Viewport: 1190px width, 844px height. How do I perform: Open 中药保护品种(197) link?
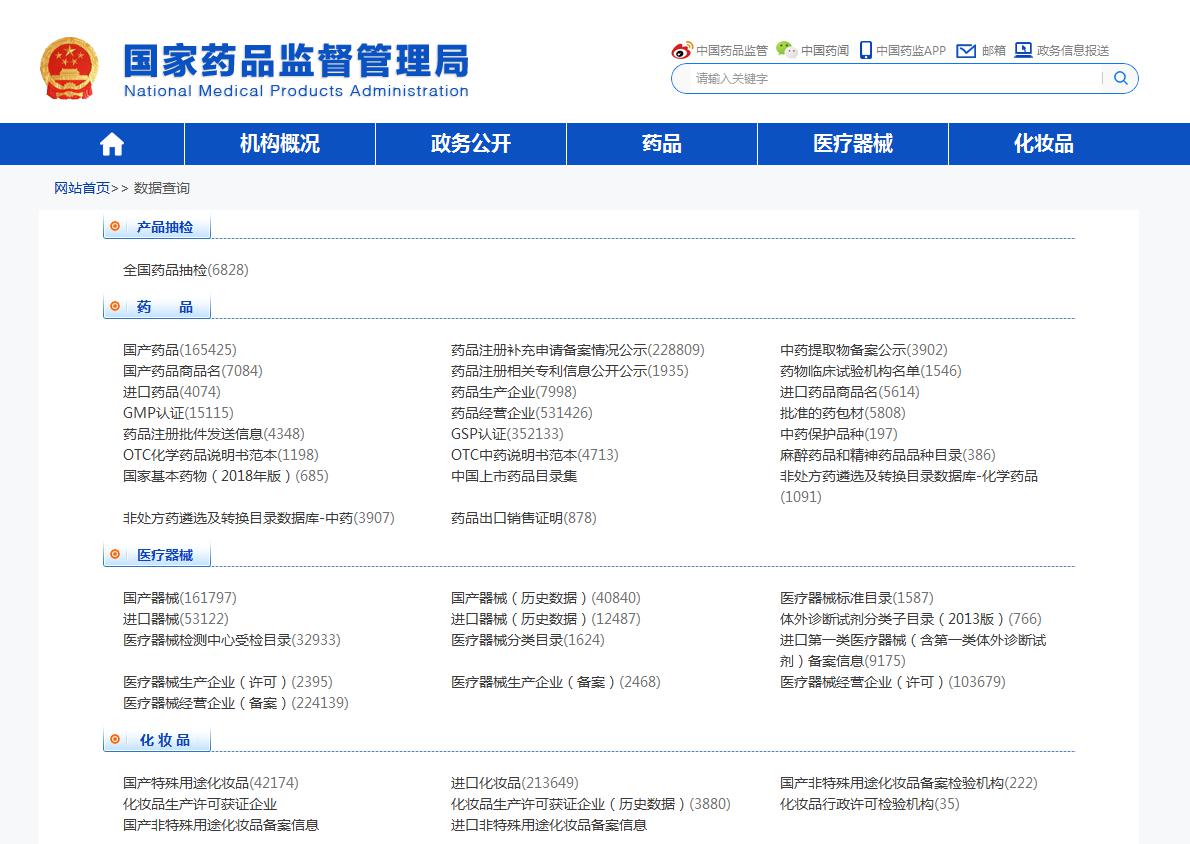(839, 434)
